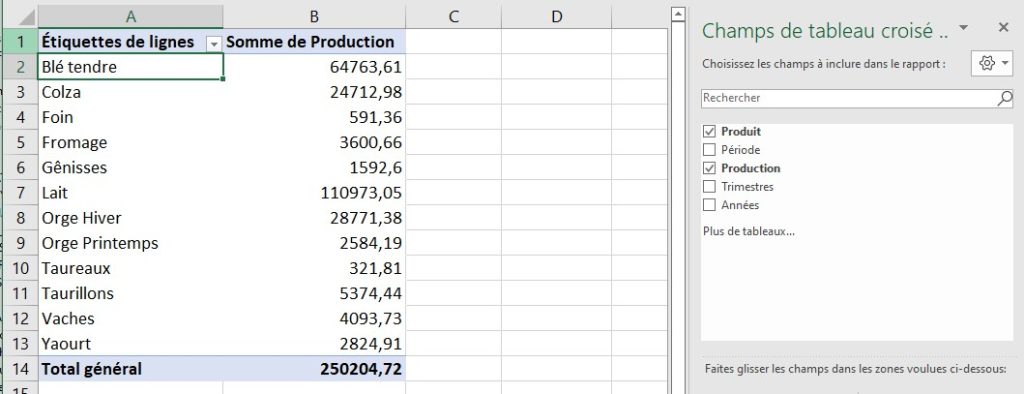Select the Taureaux cell
The image size is (1024, 394).
point(131,268)
